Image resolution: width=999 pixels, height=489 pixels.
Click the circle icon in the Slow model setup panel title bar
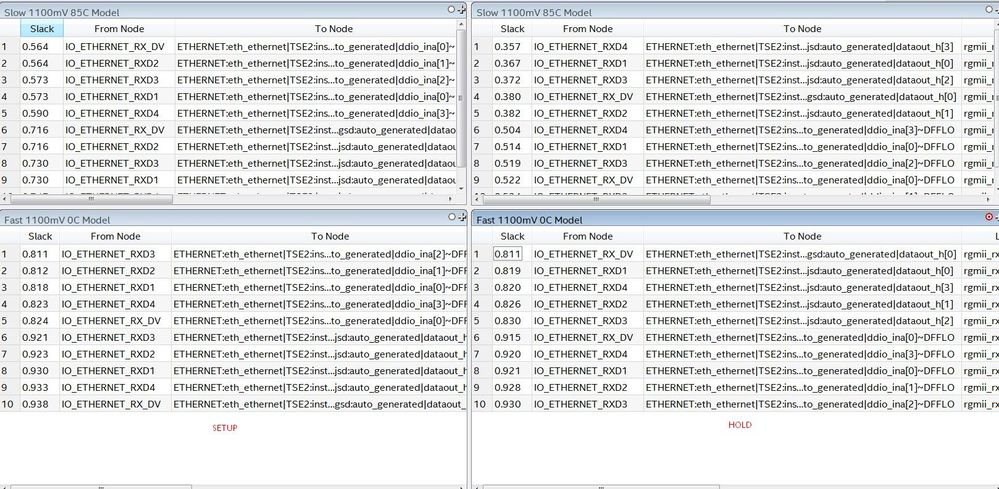point(451,10)
